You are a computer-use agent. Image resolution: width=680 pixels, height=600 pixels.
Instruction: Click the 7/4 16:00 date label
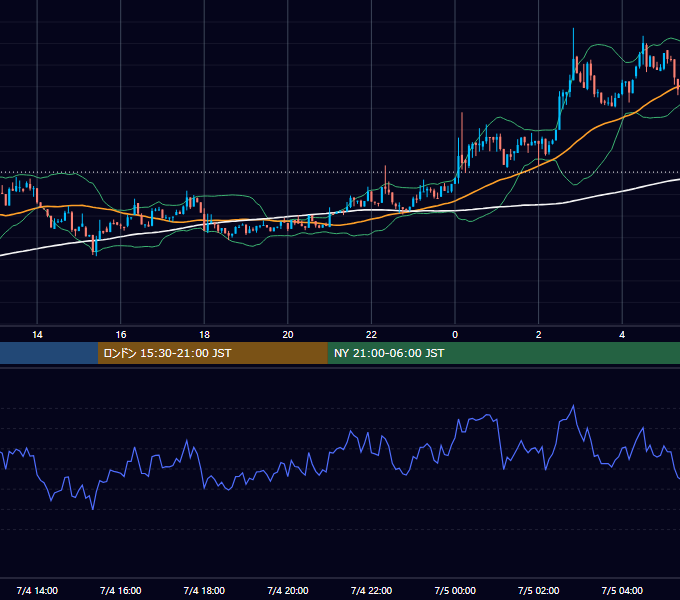click(121, 590)
